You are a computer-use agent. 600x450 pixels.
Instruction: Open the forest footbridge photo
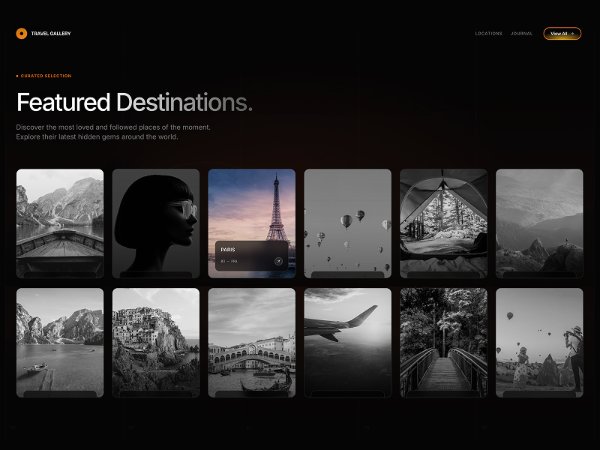tap(444, 343)
